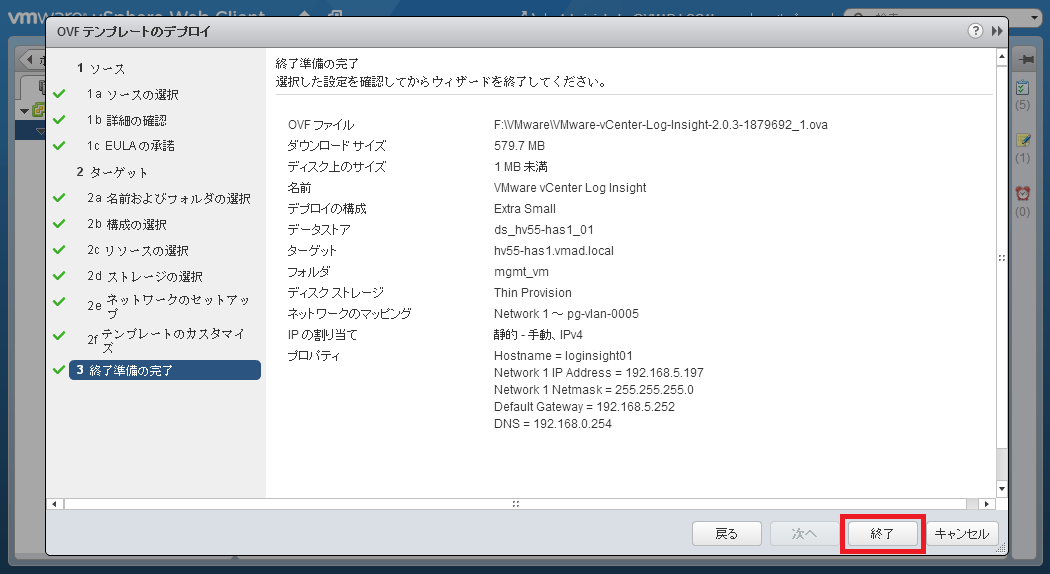Image resolution: width=1050 pixels, height=574 pixels.
Task: Click the hv55-has1.vmad.local target value
Action: pos(554,250)
